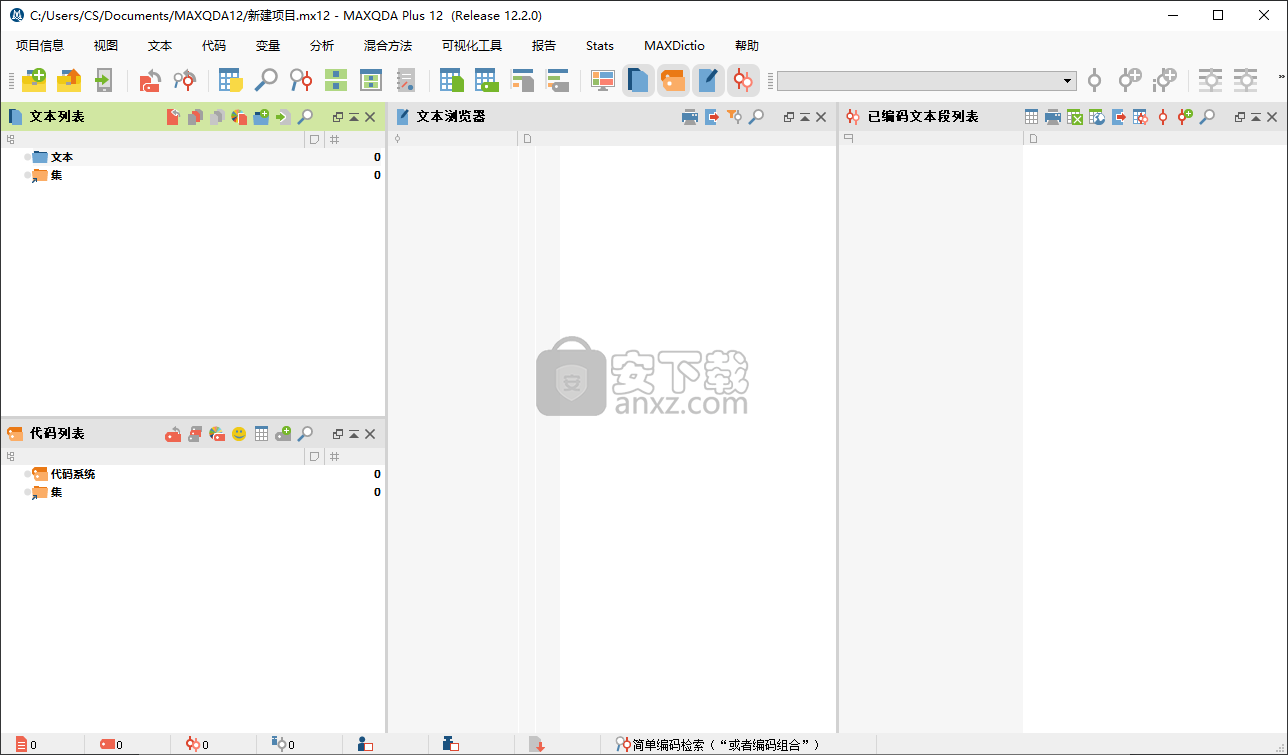The width and height of the screenshot is (1288, 755).
Task: Click the logbook notebook icon in toolbar
Action: pos(405,80)
